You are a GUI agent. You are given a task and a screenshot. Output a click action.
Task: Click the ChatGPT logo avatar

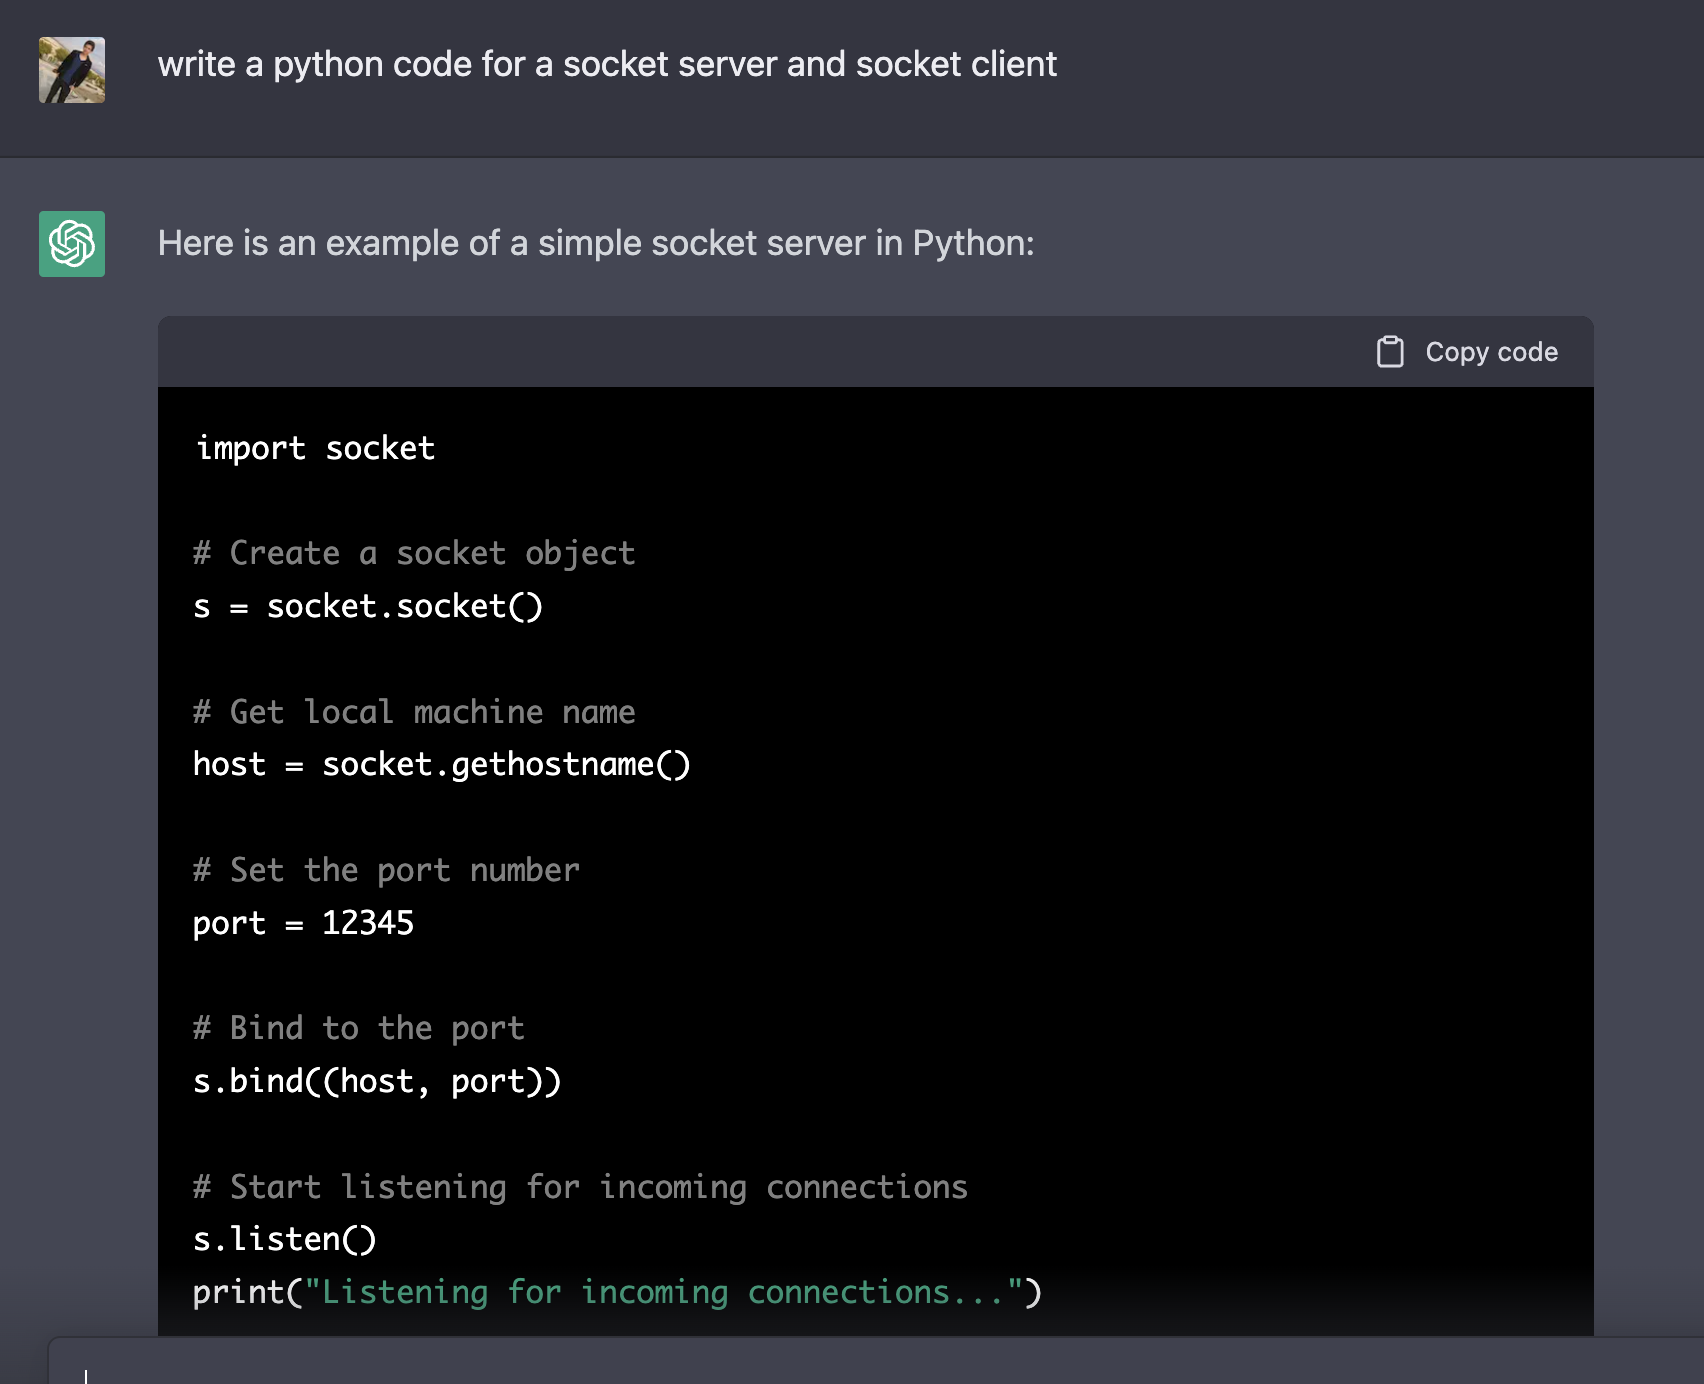(x=72, y=244)
